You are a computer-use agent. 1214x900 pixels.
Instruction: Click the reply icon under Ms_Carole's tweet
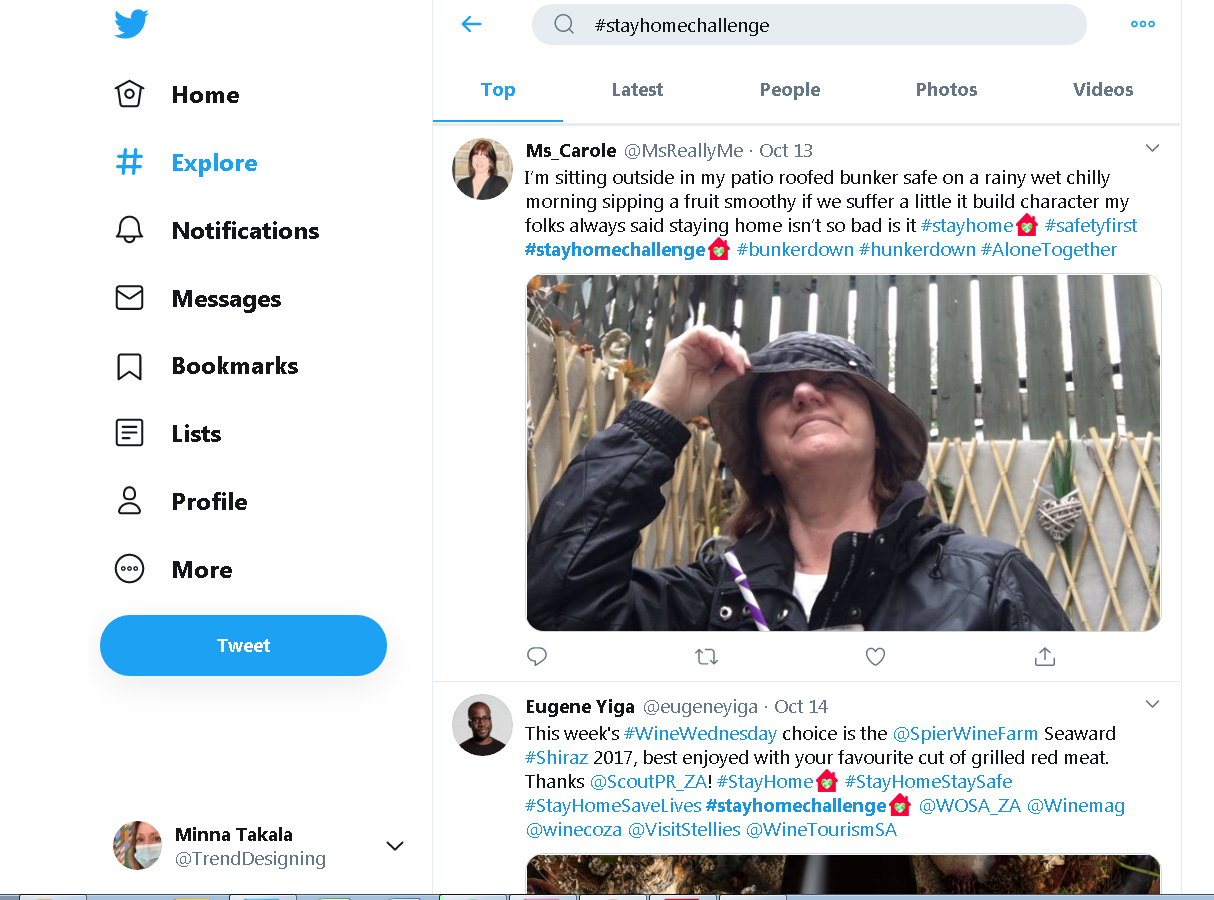click(537, 656)
